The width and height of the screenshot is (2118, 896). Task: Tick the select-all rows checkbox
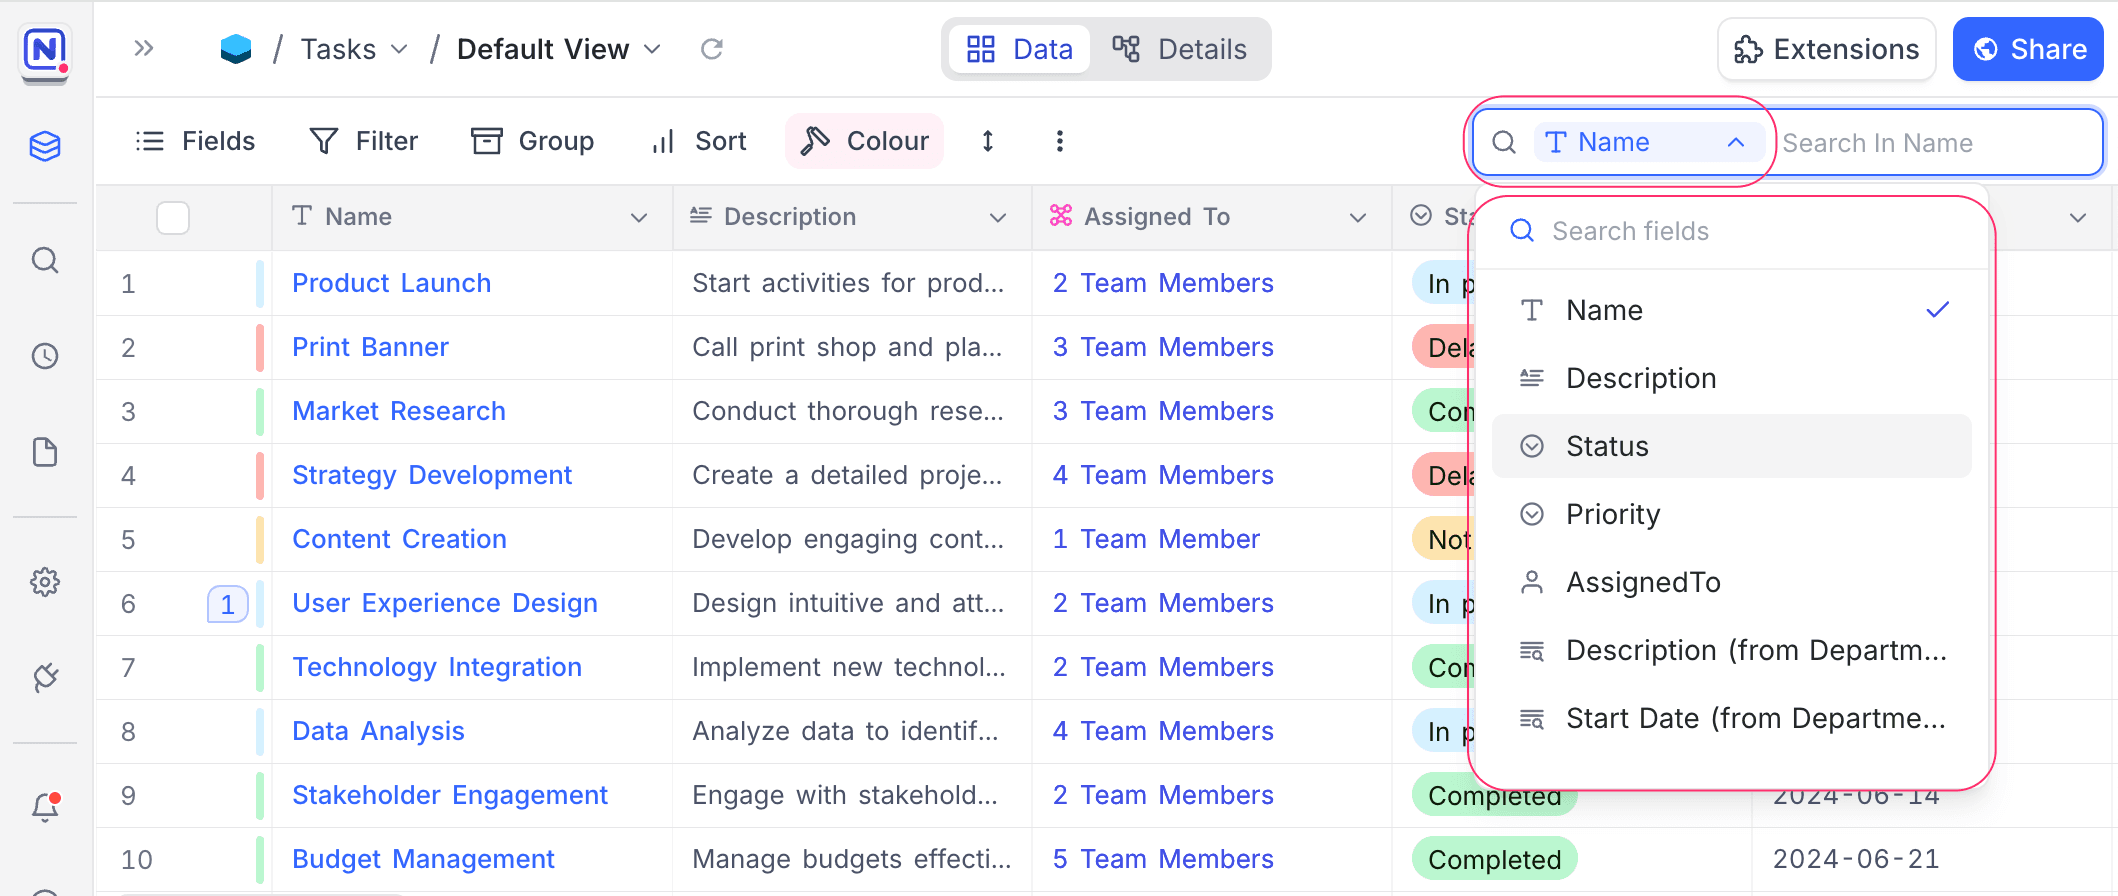pyautogui.click(x=173, y=217)
